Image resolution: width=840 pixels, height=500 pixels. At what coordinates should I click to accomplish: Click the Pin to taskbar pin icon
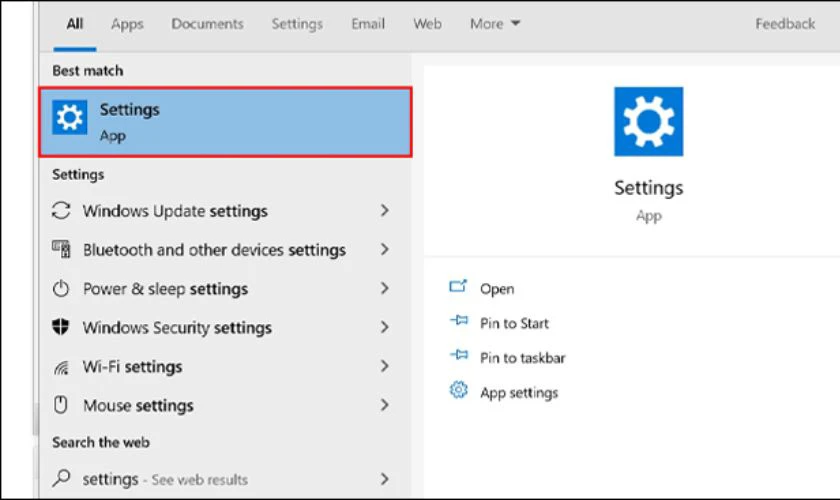click(x=459, y=355)
